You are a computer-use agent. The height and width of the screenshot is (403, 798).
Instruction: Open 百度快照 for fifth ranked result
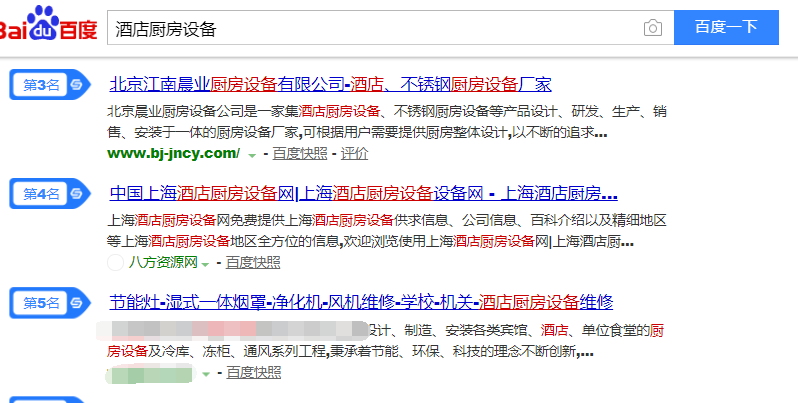253,372
